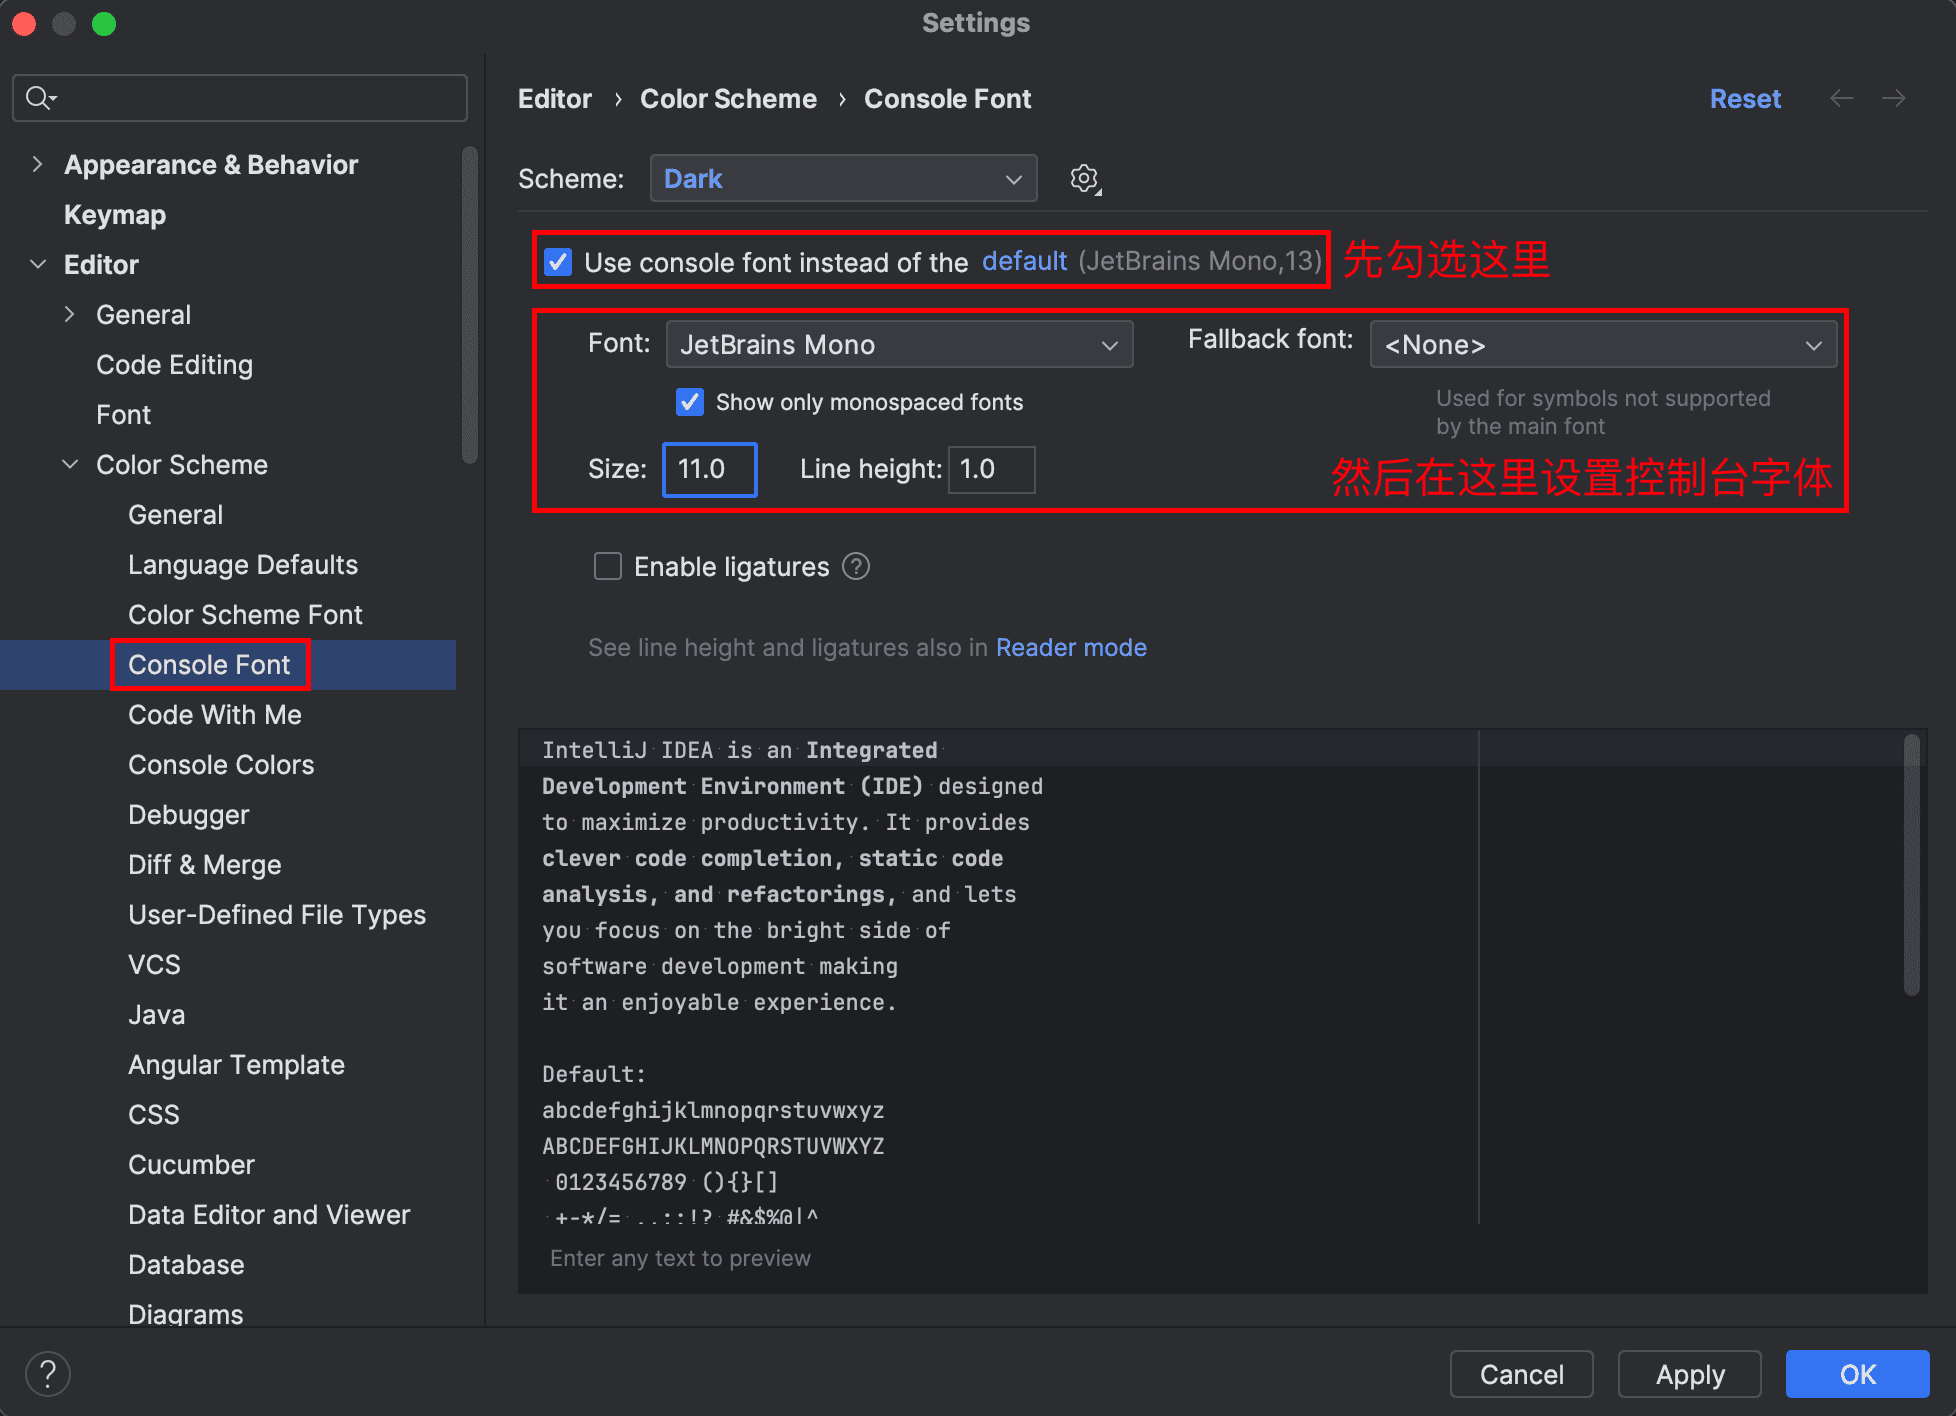Screen dimensions: 1956x1416
Task: Click Editor breadcrumb
Action: pyautogui.click(x=555, y=99)
